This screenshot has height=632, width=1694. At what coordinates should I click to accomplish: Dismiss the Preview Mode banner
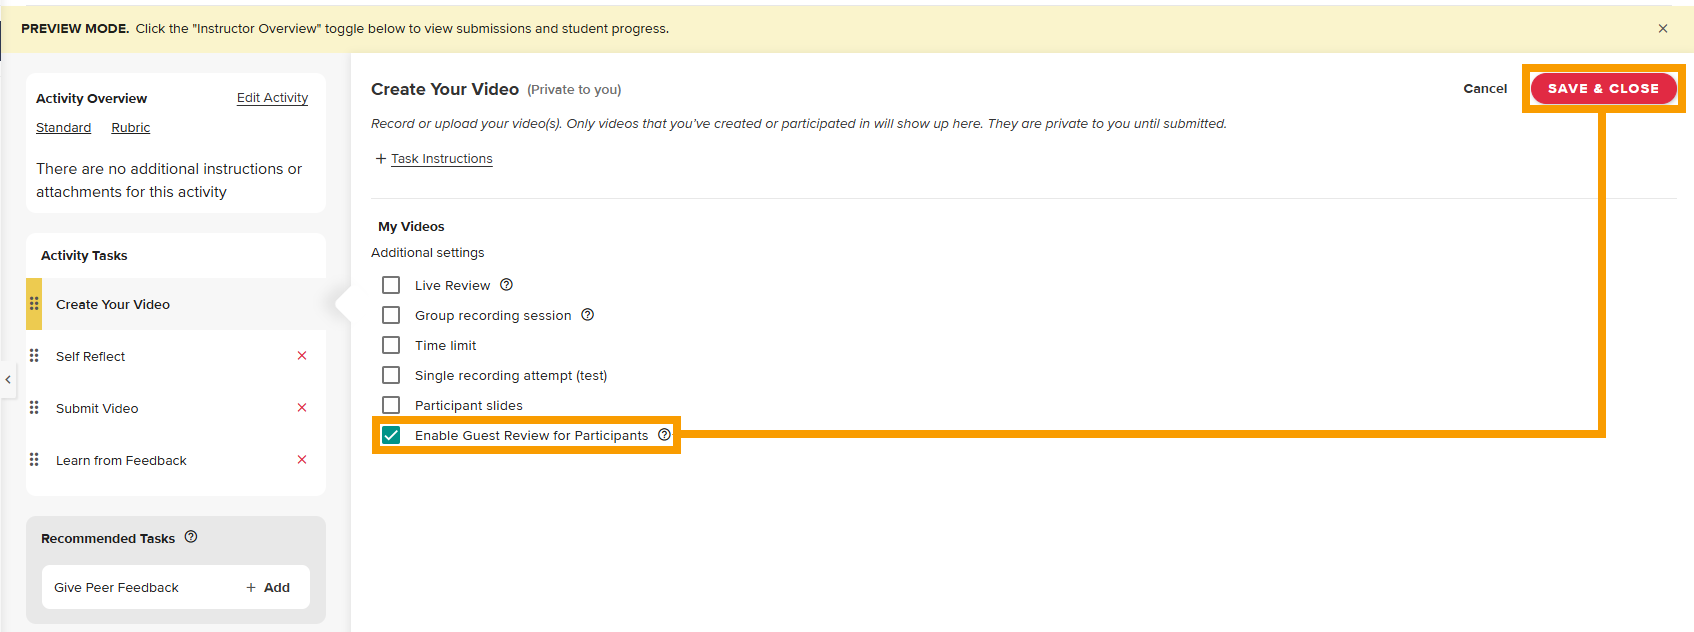click(1662, 28)
